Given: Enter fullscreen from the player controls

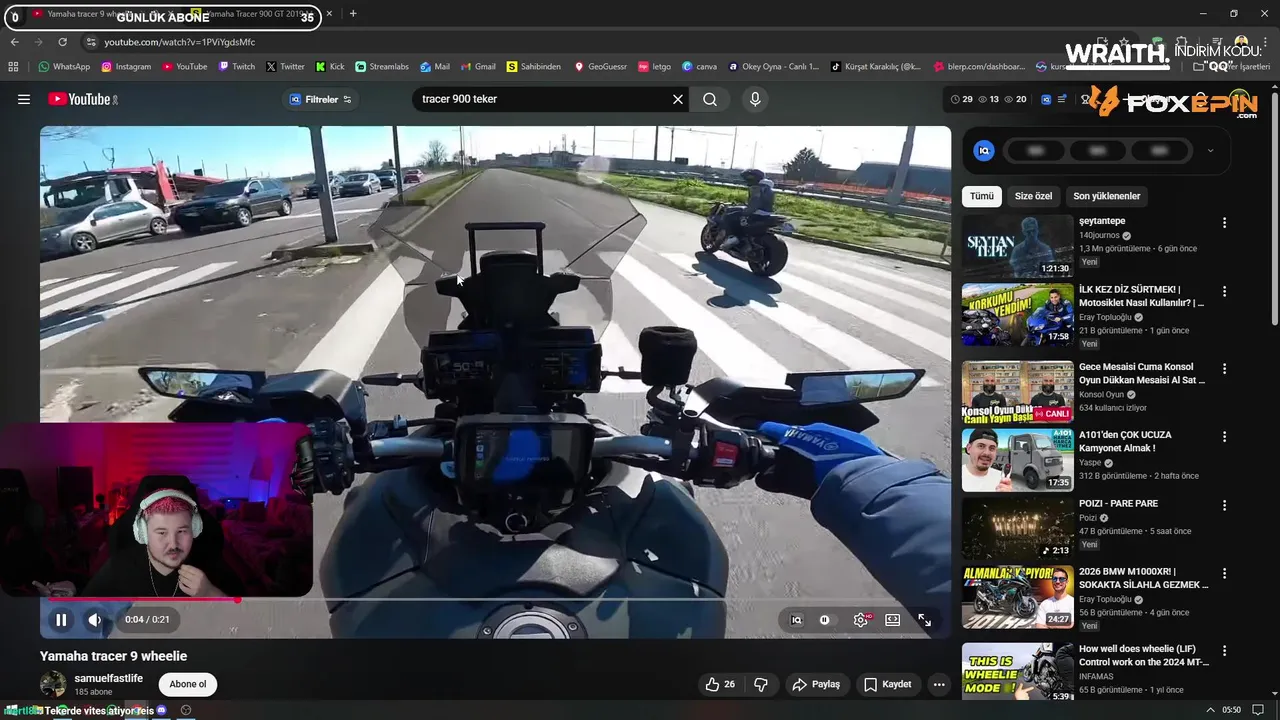Looking at the screenshot, I should tap(924, 620).
